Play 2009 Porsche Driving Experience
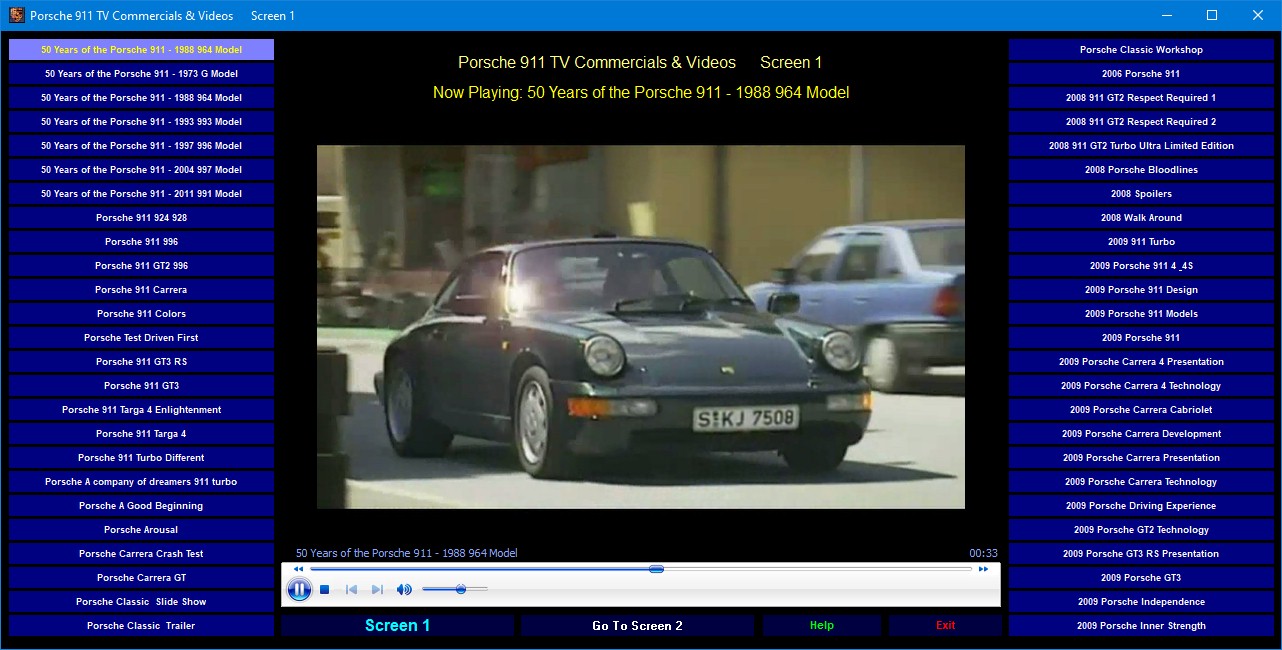This screenshot has height=650, width=1282. 1141,506
